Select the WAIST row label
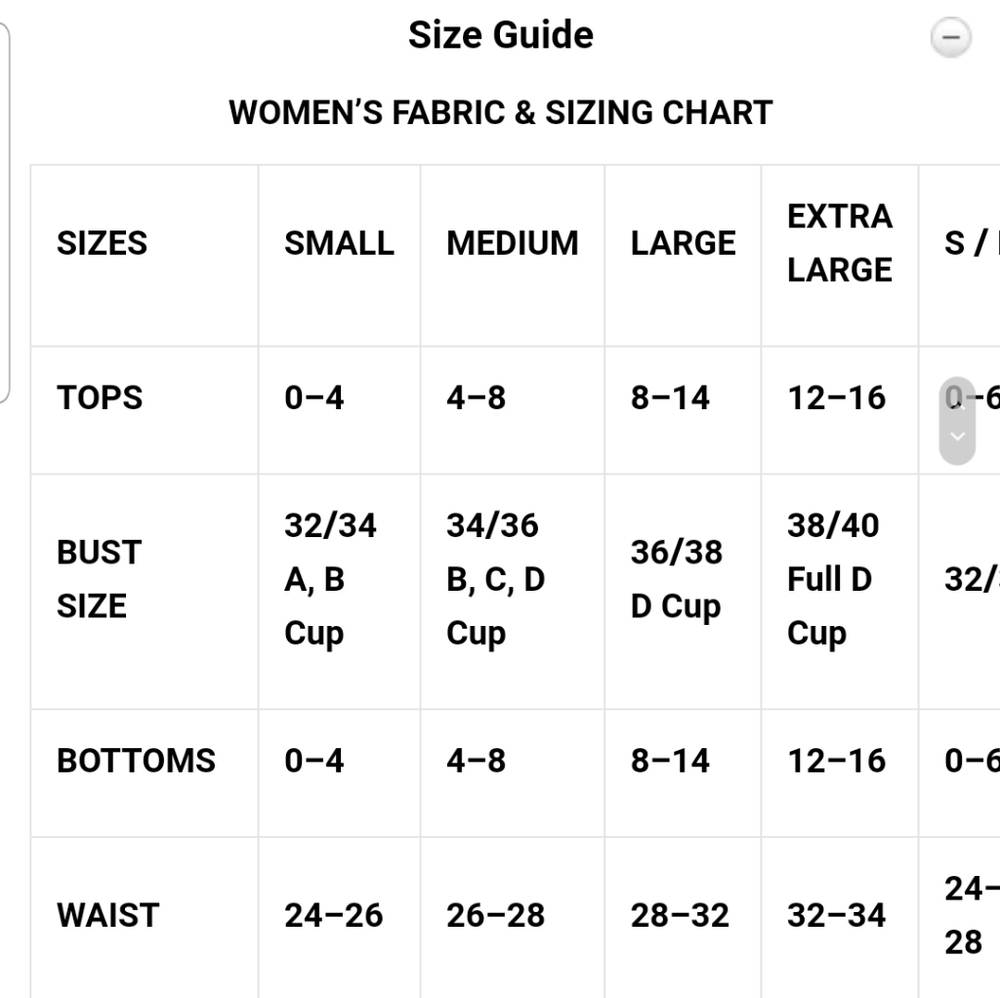Viewport: 1000px width, 998px height. tap(108, 915)
